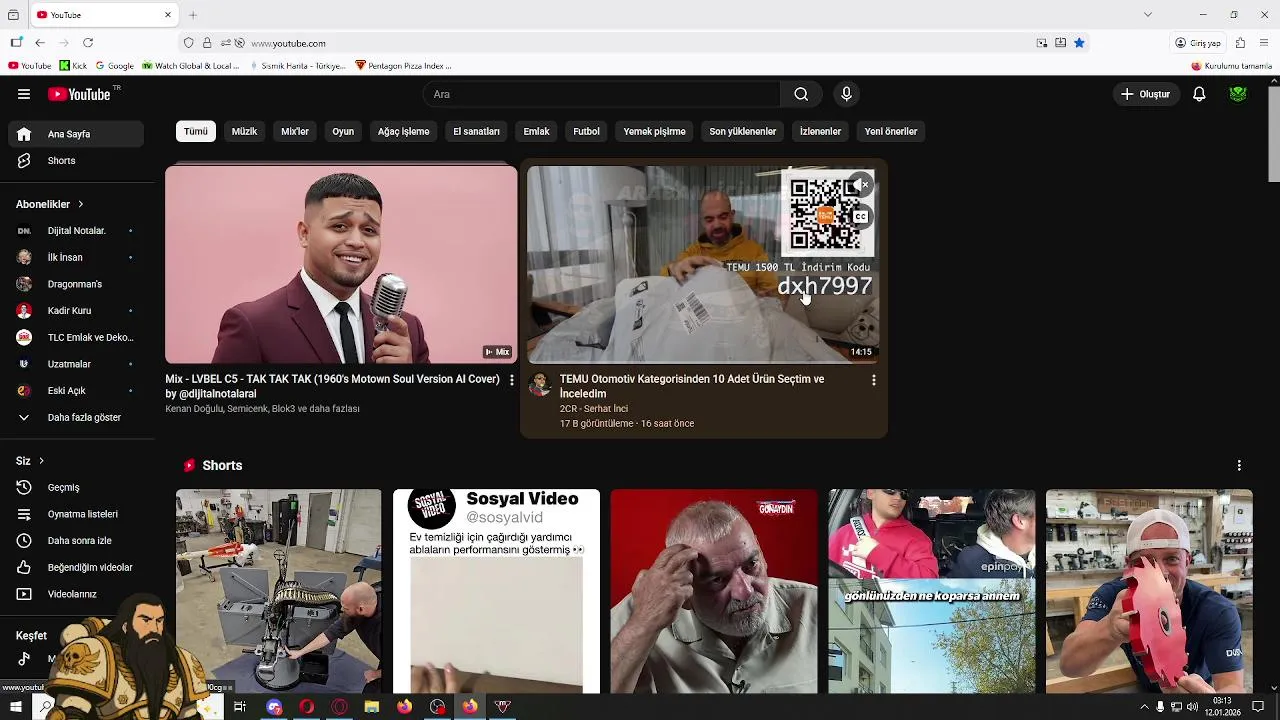The height and width of the screenshot is (720, 1280).
Task: Select the Futbol filter chip
Action: (x=586, y=131)
